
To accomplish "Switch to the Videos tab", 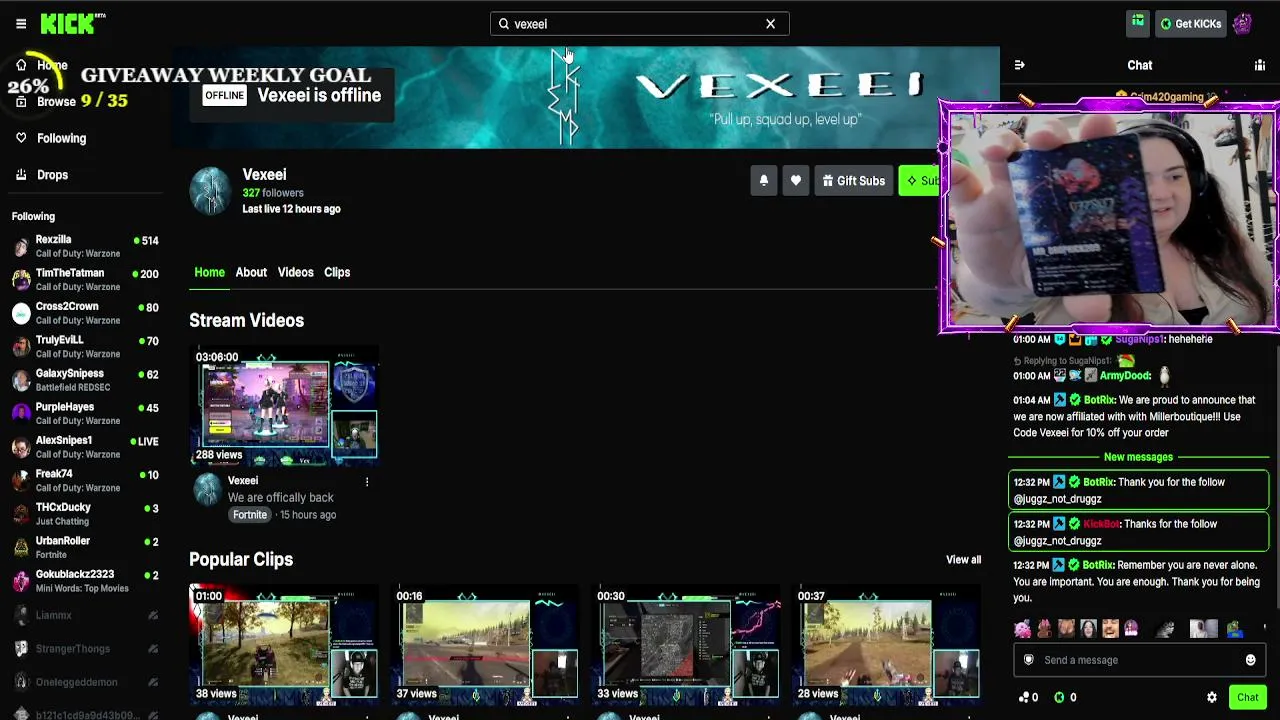I will (296, 272).
